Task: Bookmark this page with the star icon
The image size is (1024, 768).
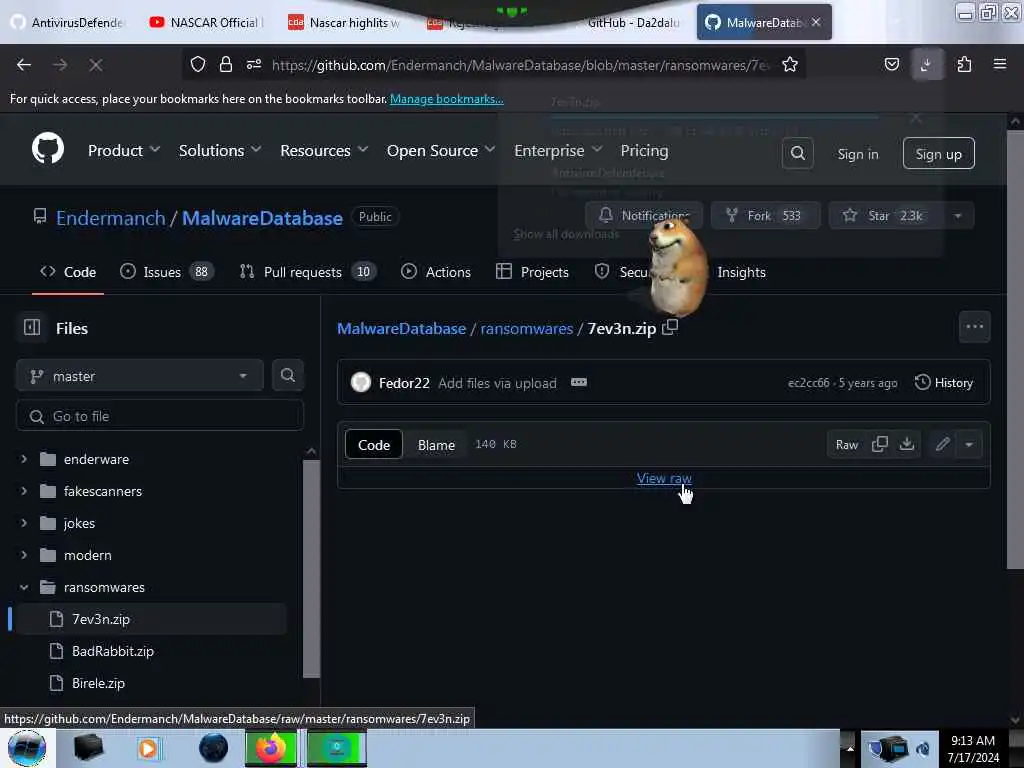Action: 790,64
